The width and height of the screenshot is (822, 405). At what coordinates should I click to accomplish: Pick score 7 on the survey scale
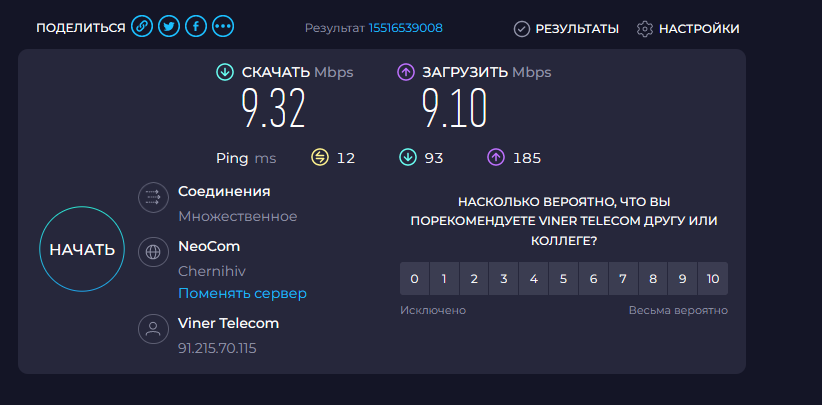pyautogui.click(x=623, y=279)
